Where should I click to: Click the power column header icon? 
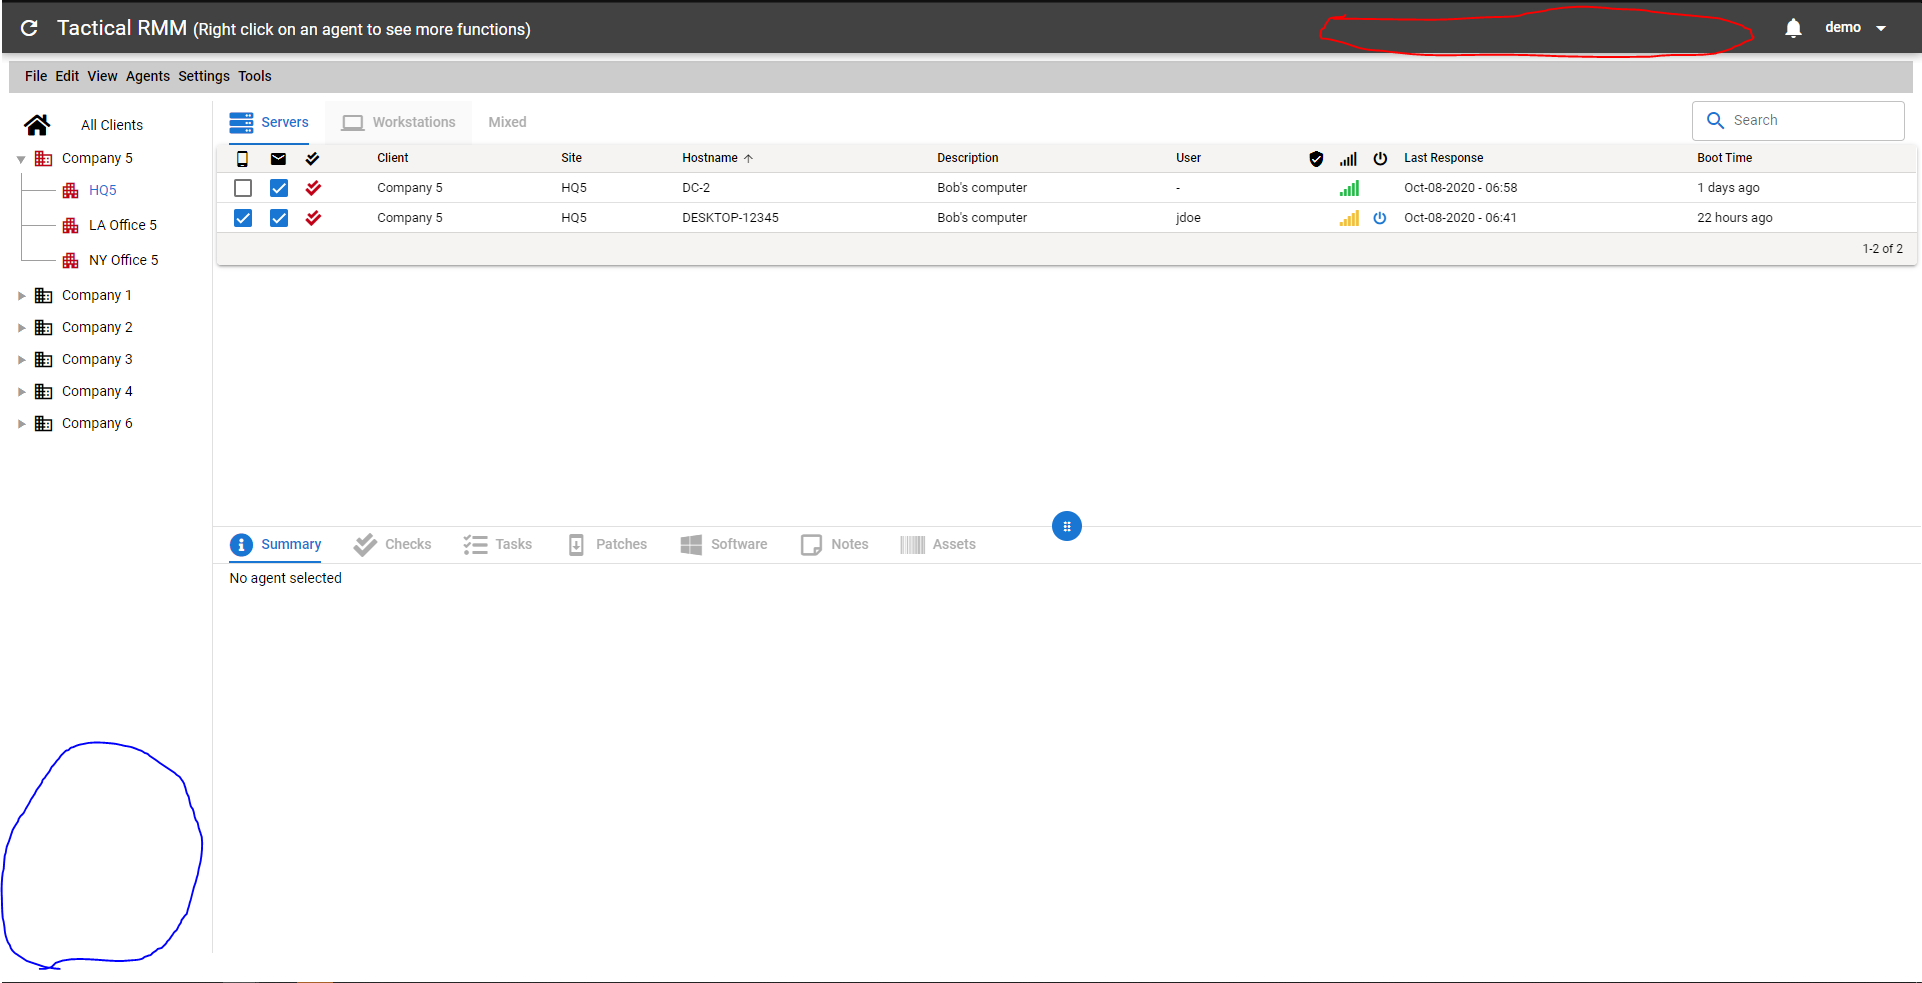[1380, 158]
